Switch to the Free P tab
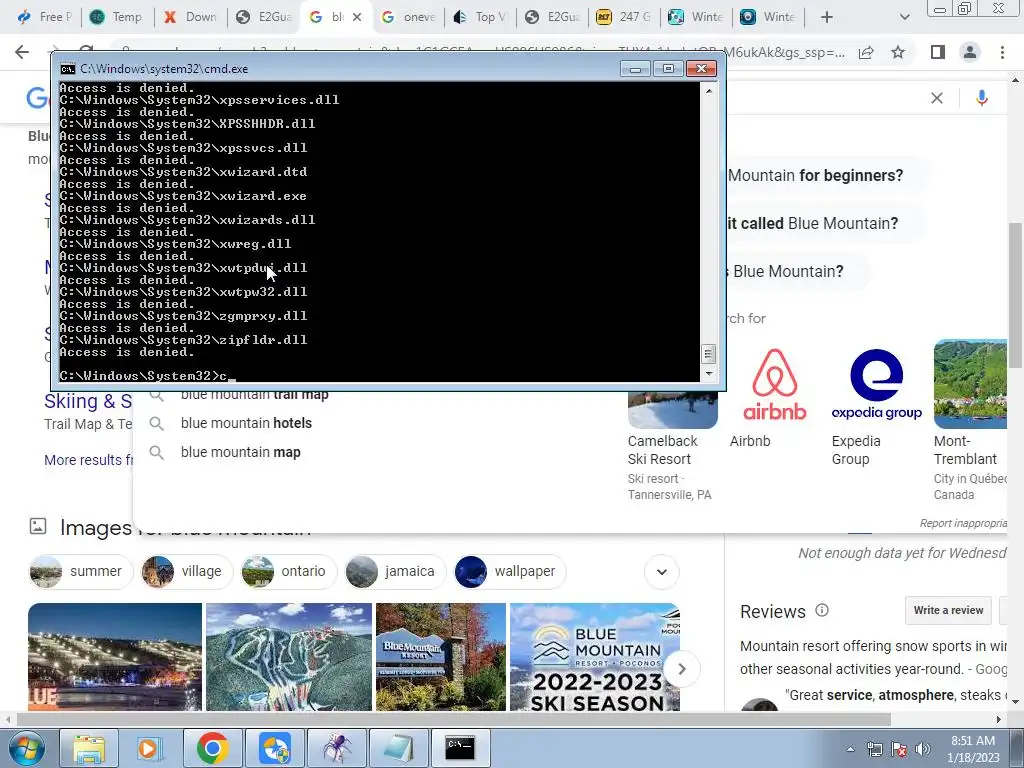The height and width of the screenshot is (768, 1024). 45,17
